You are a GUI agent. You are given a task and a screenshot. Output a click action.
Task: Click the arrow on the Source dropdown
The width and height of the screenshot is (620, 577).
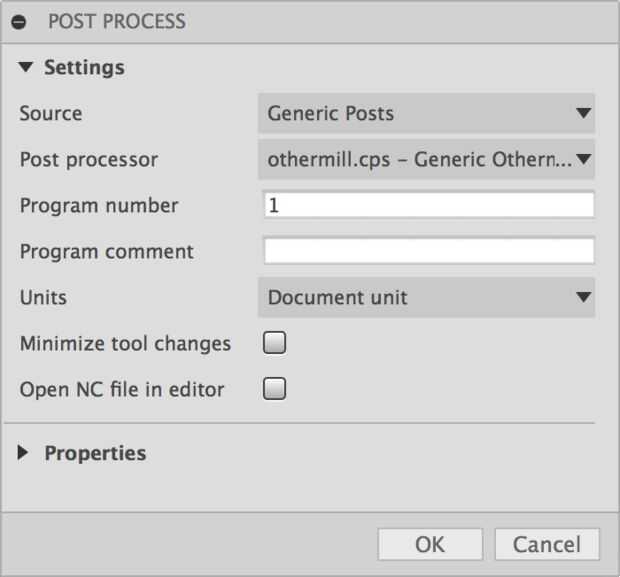pos(584,113)
